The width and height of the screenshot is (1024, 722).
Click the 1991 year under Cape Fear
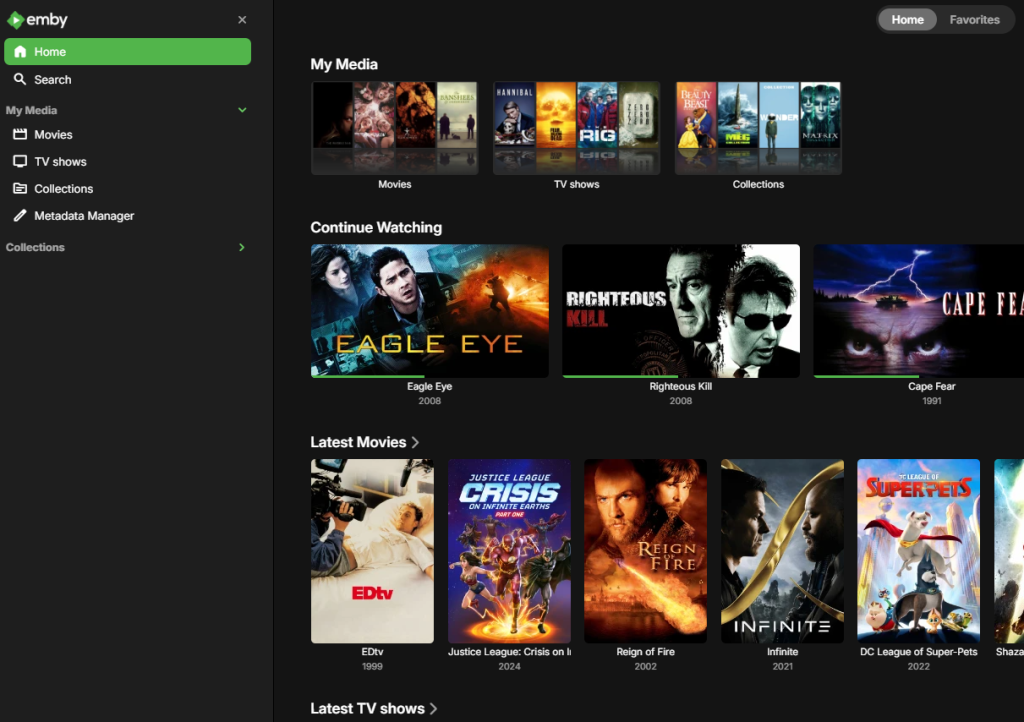point(931,401)
